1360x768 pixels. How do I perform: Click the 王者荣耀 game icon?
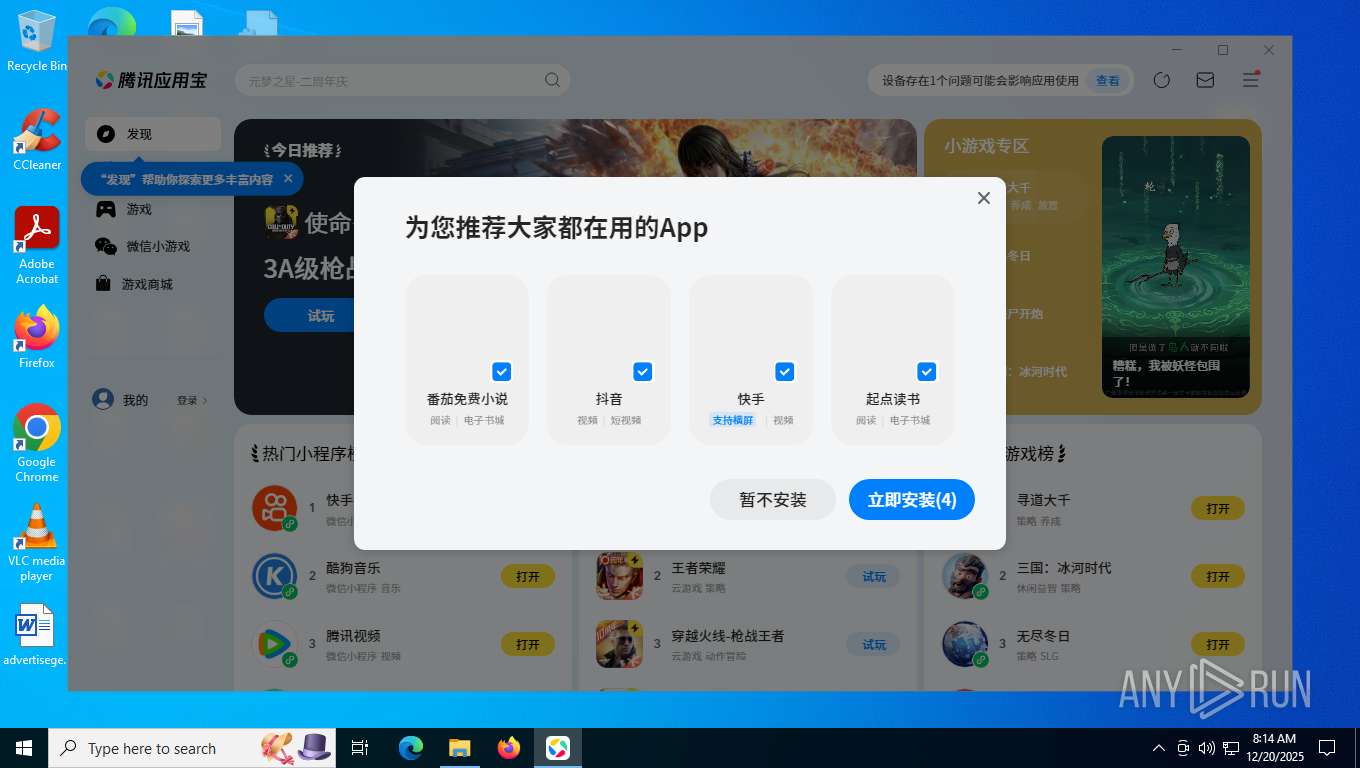(620, 576)
